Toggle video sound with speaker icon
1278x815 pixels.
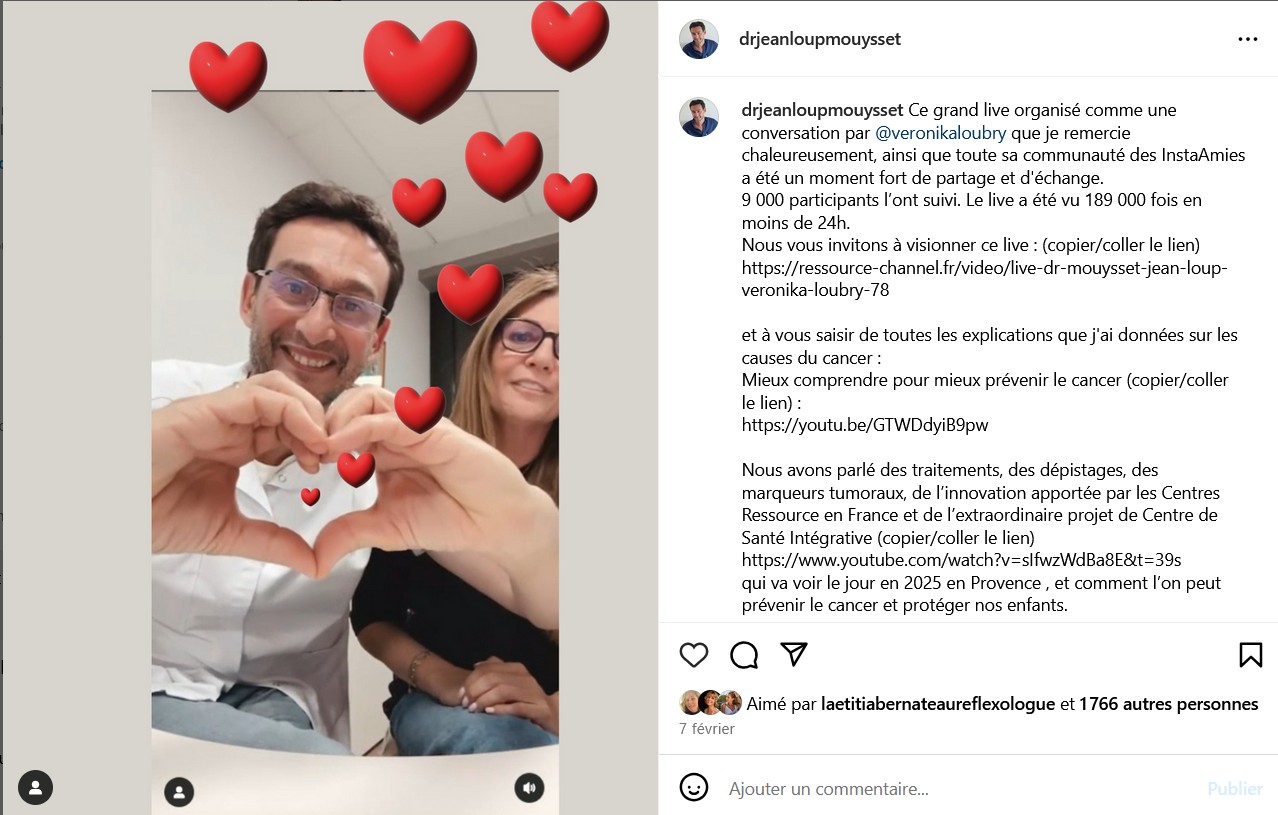click(530, 788)
